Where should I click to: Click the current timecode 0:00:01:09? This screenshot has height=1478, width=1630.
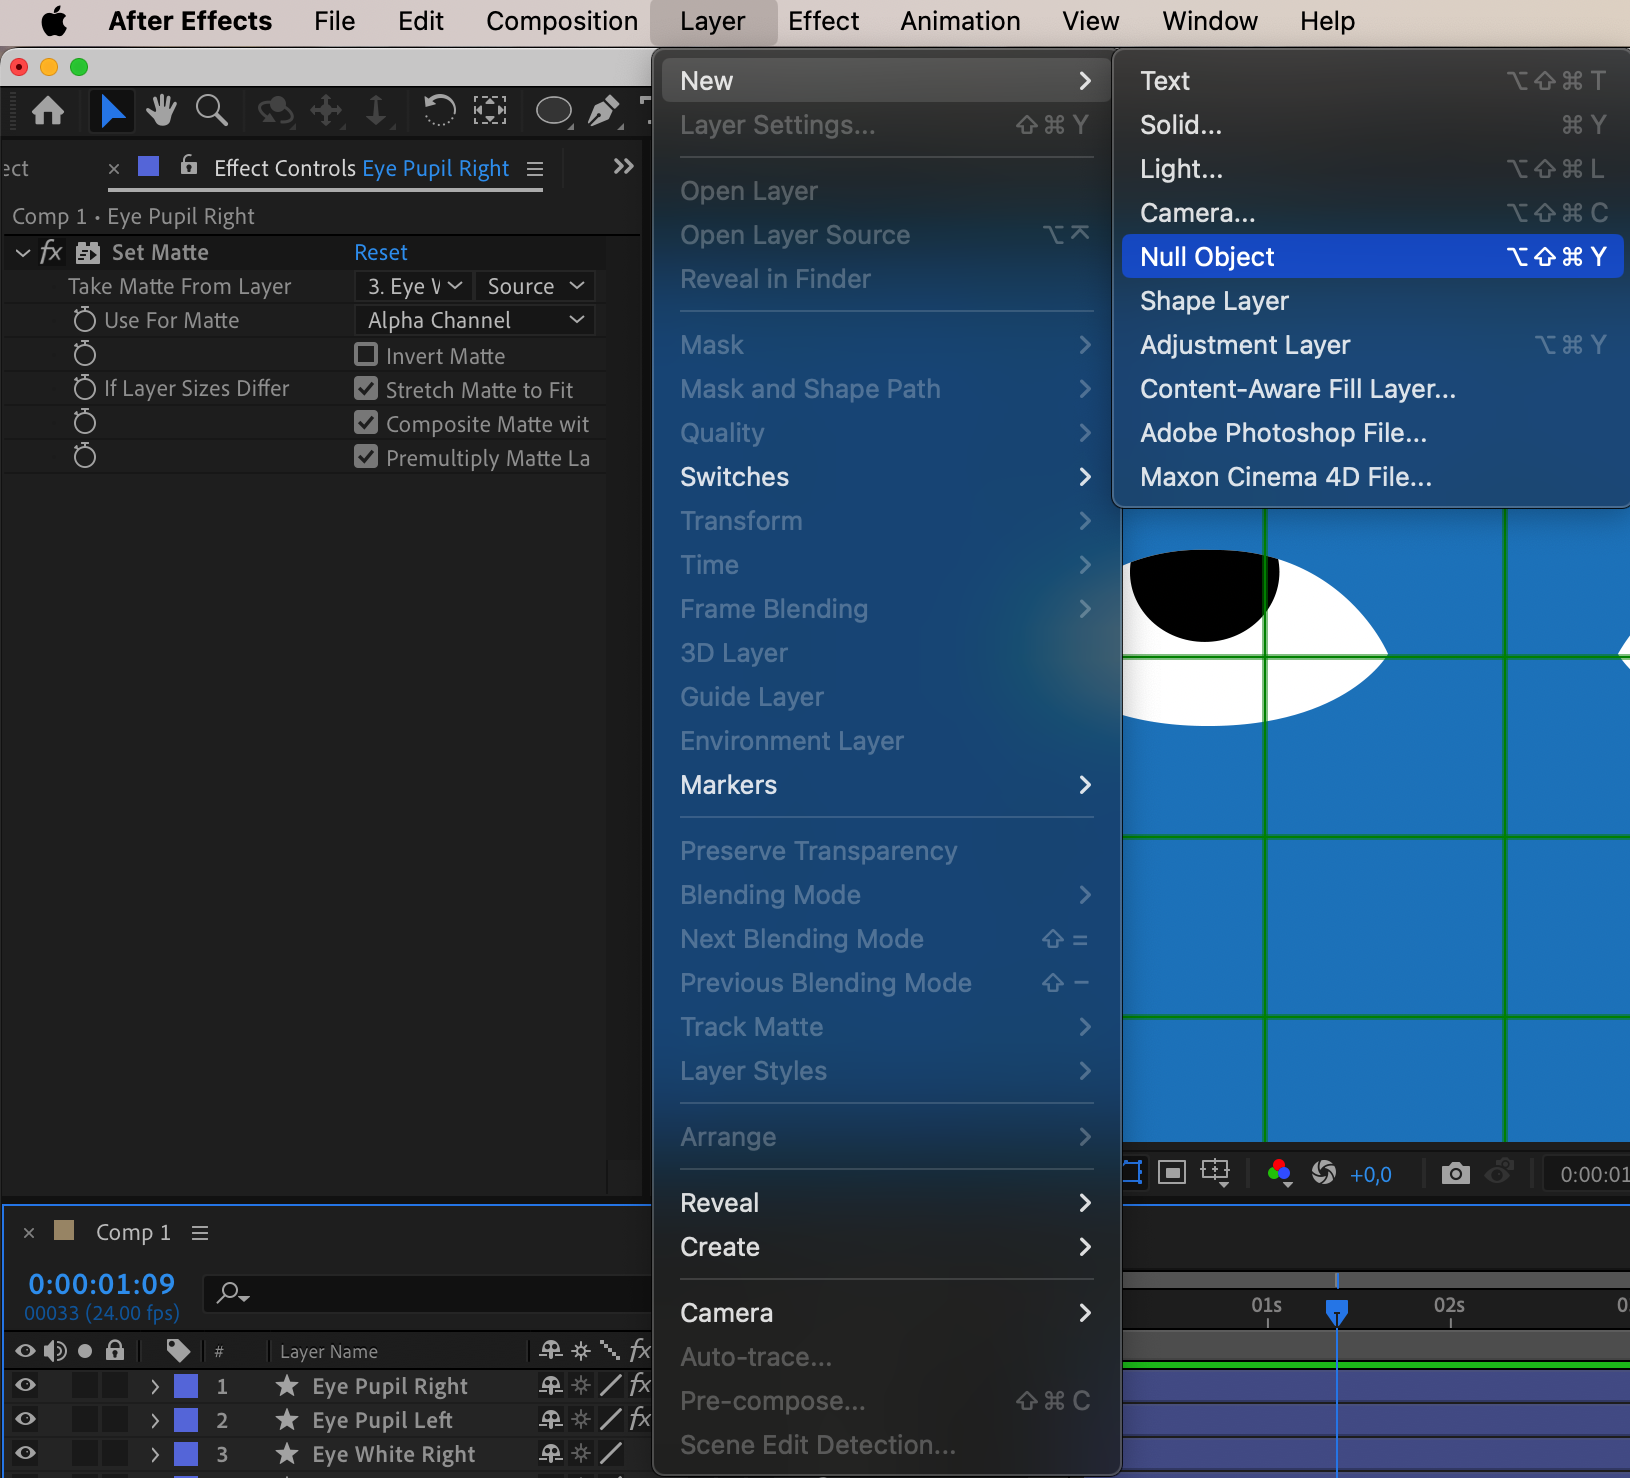102,1283
